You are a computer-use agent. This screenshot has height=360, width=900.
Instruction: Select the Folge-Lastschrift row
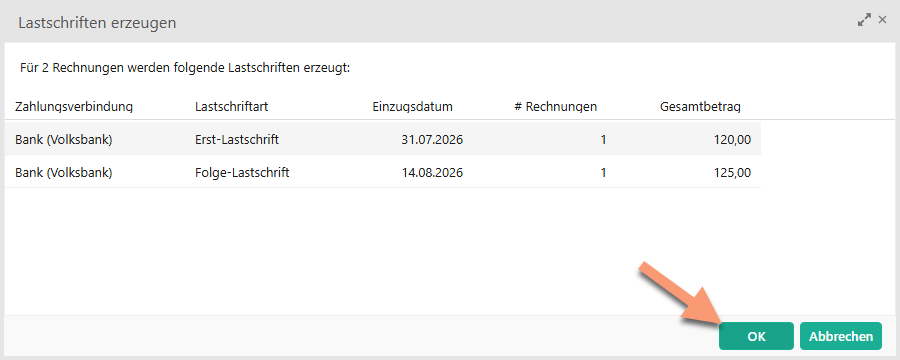point(383,172)
